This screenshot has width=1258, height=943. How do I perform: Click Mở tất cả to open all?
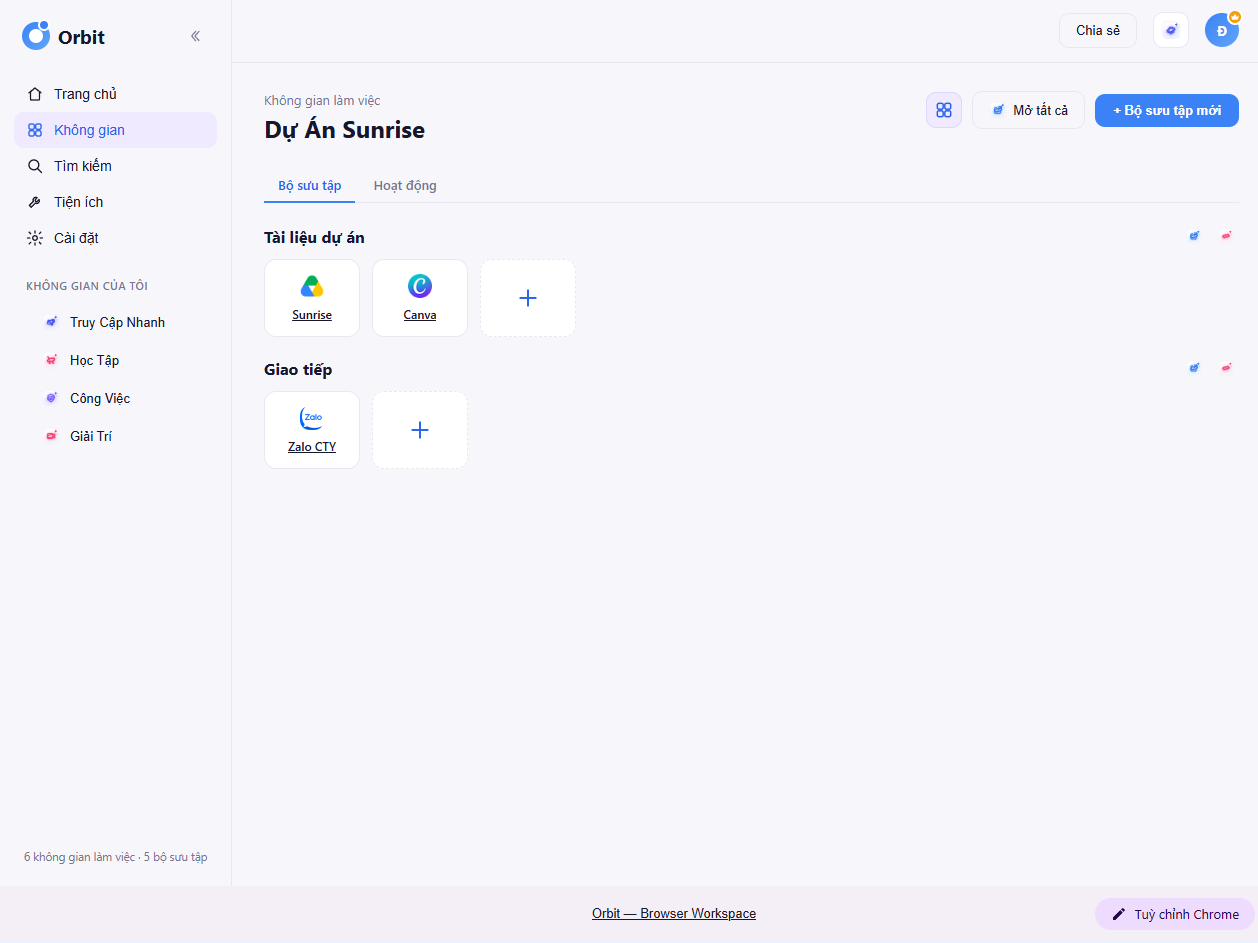pos(1028,110)
